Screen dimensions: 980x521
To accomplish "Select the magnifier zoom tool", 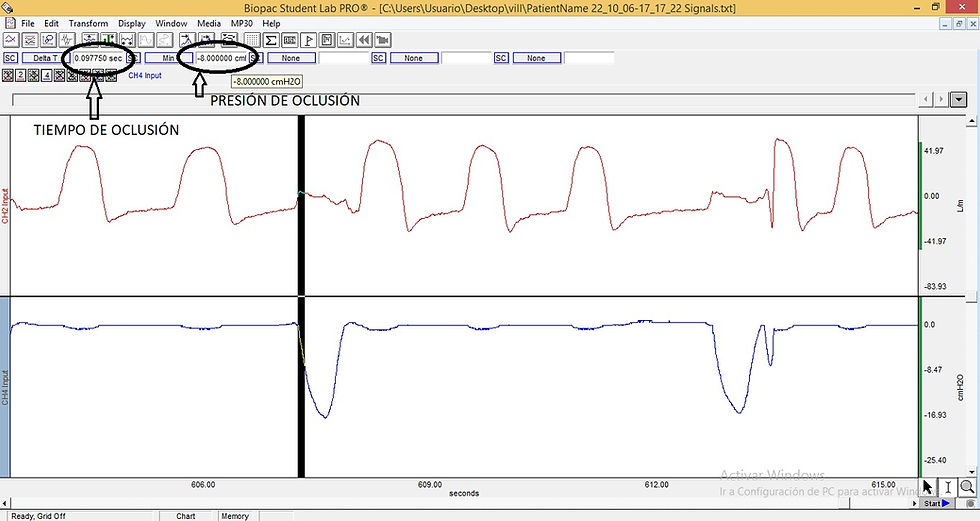I will tap(967, 487).
